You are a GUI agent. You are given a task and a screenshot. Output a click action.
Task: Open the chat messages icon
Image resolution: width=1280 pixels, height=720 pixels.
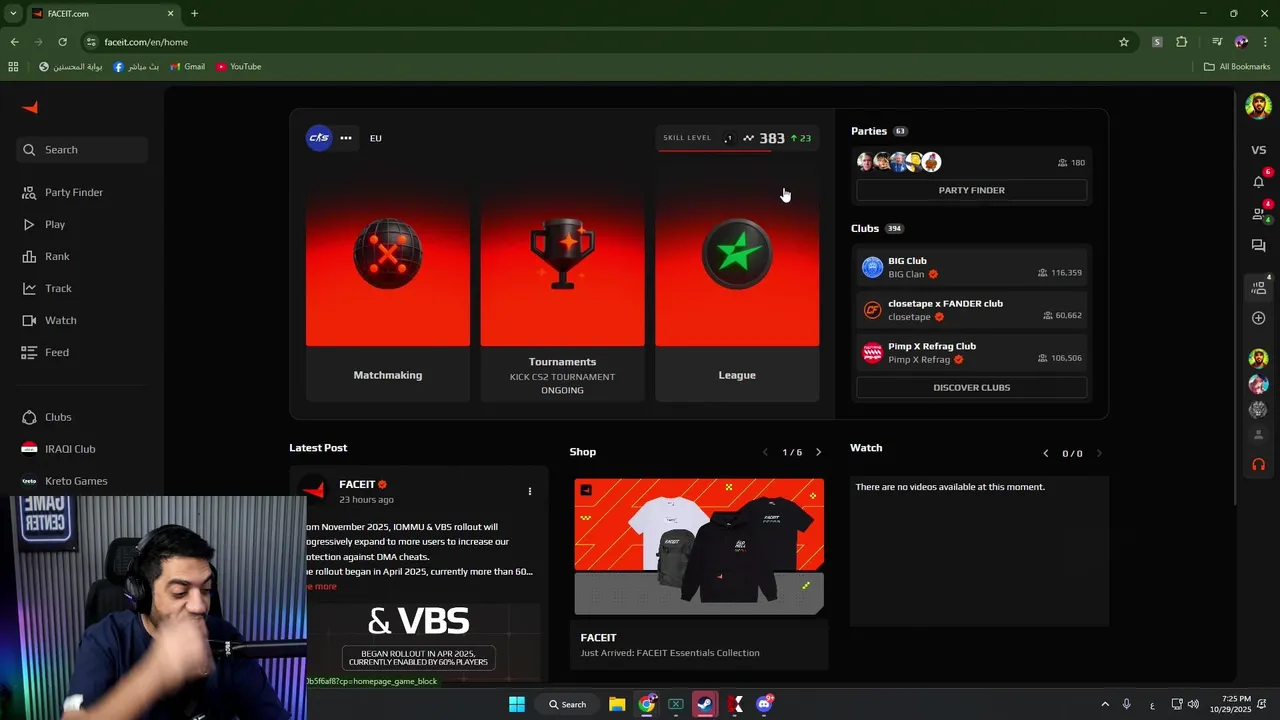1258,245
